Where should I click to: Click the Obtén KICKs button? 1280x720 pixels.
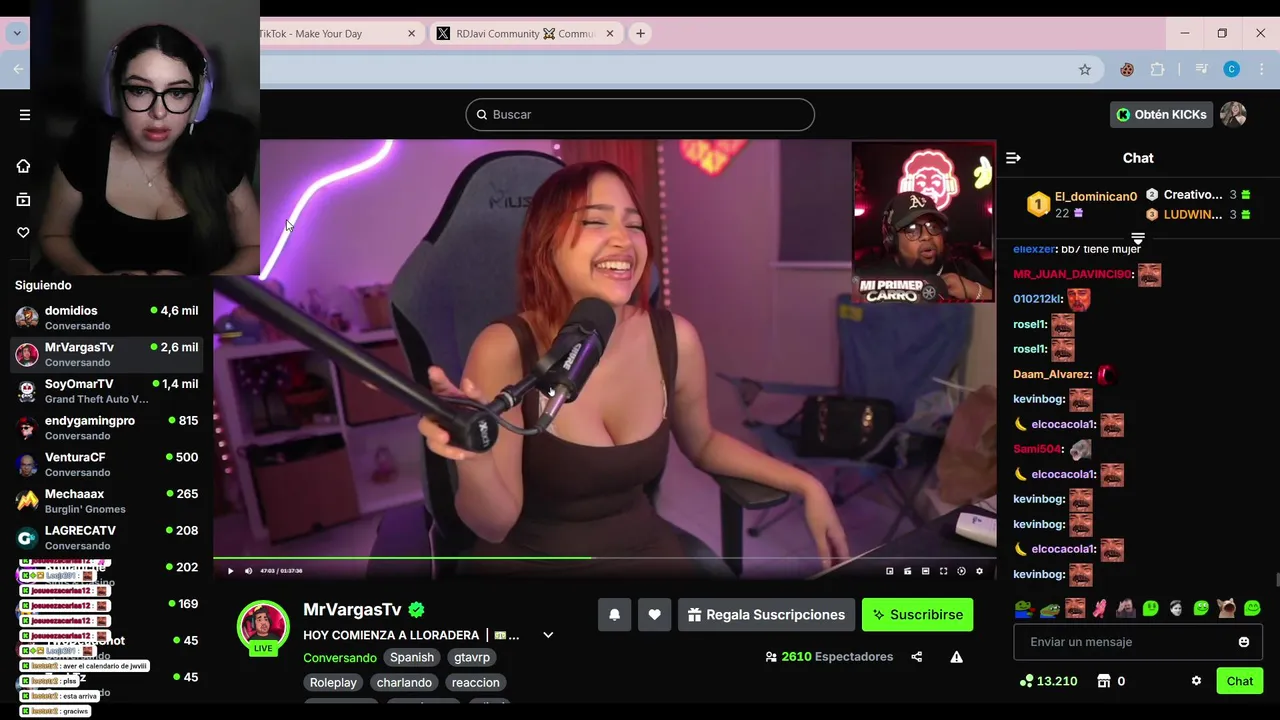click(x=1161, y=114)
